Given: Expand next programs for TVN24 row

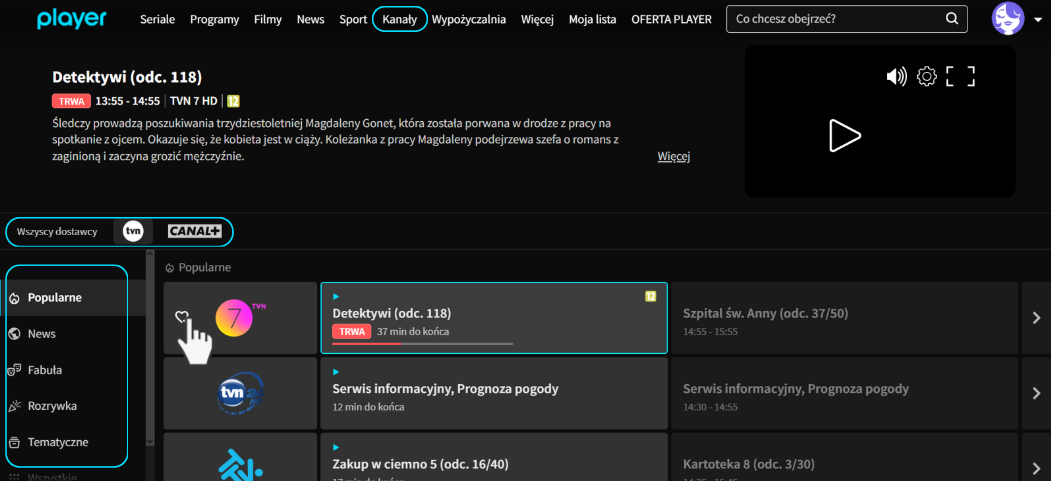Looking at the screenshot, I should pos(1035,393).
